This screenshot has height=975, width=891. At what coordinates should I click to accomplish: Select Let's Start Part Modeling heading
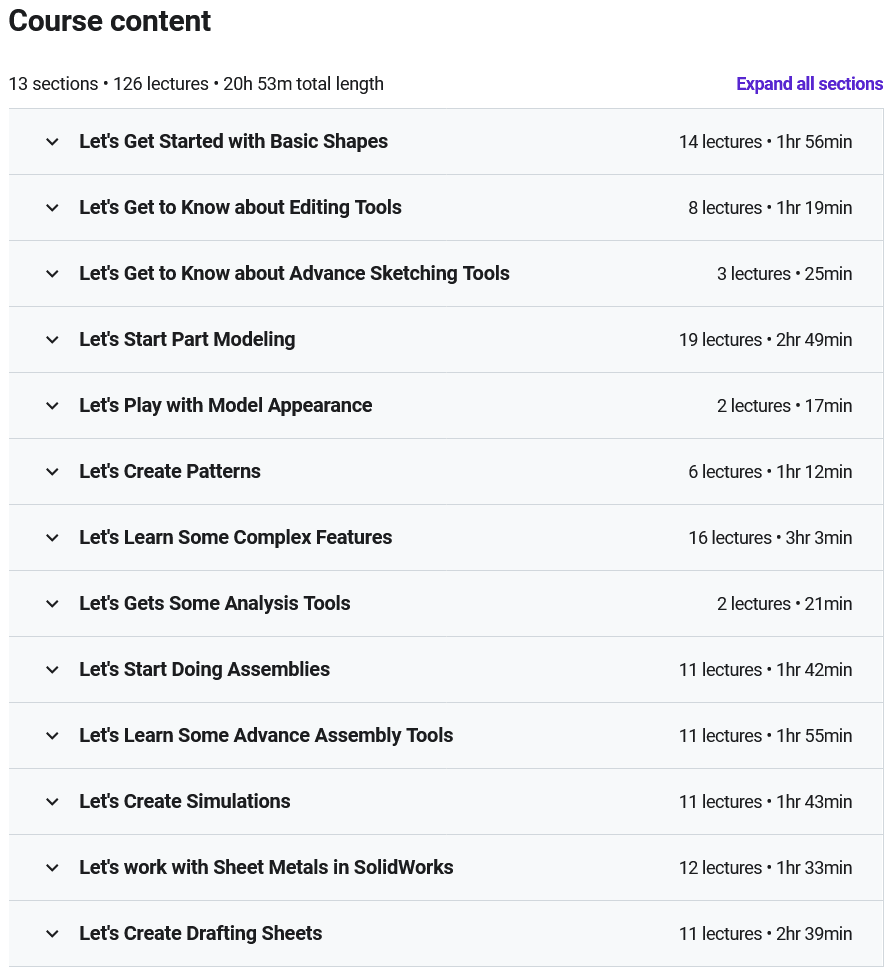pyautogui.click(x=187, y=340)
